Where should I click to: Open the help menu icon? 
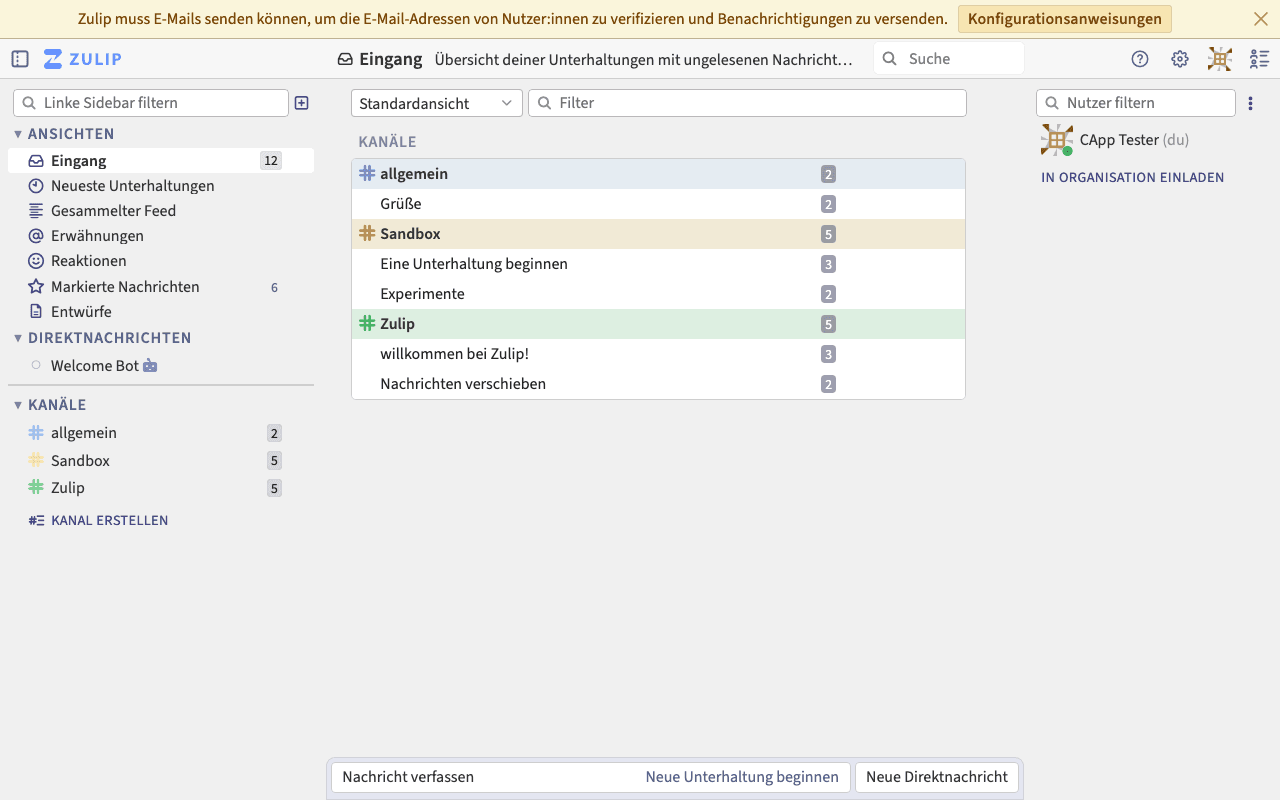[x=1140, y=59]
